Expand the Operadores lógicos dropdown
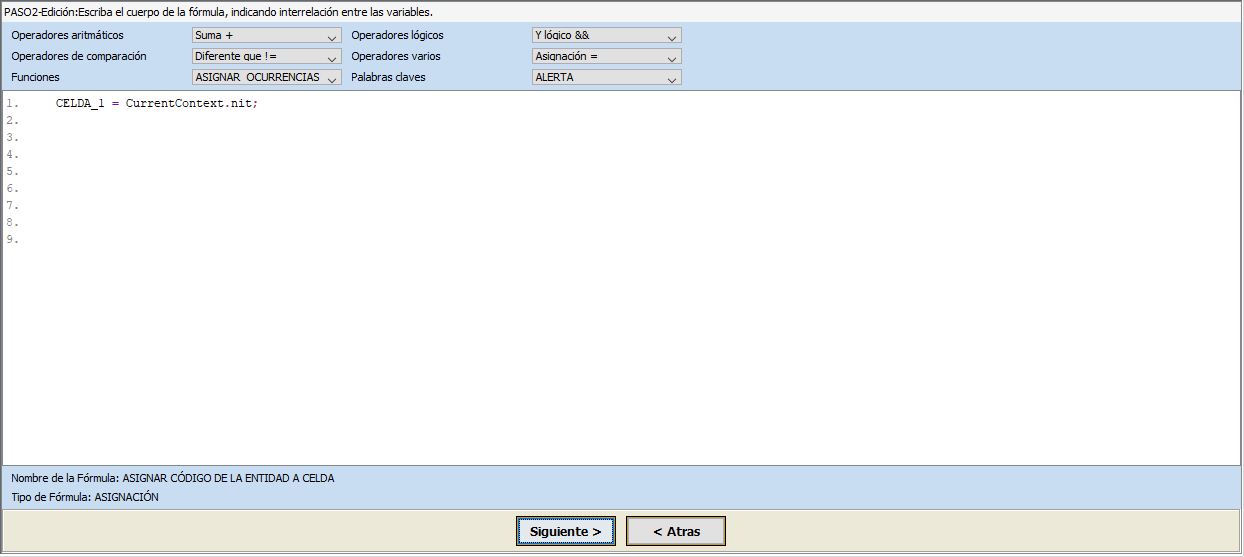This screenshot has width=1244, height=557. pos(606,36)
